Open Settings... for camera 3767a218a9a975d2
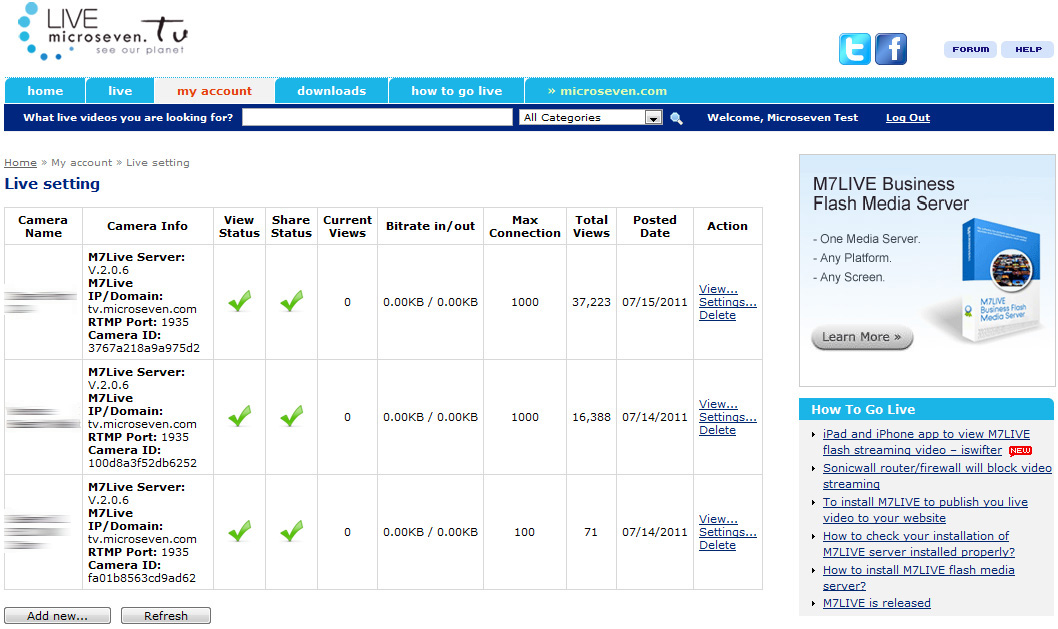The height and width of the screenshot is (629, 1058). tap(727, 302)
